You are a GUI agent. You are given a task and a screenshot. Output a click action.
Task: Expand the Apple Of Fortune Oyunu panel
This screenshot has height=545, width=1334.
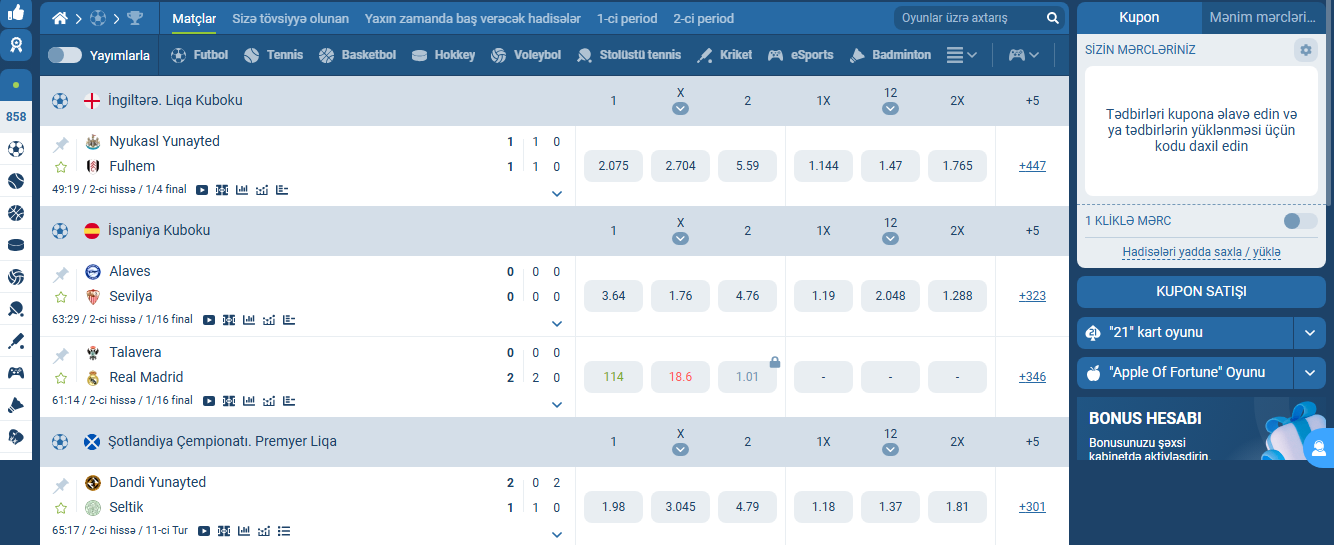1310,373
